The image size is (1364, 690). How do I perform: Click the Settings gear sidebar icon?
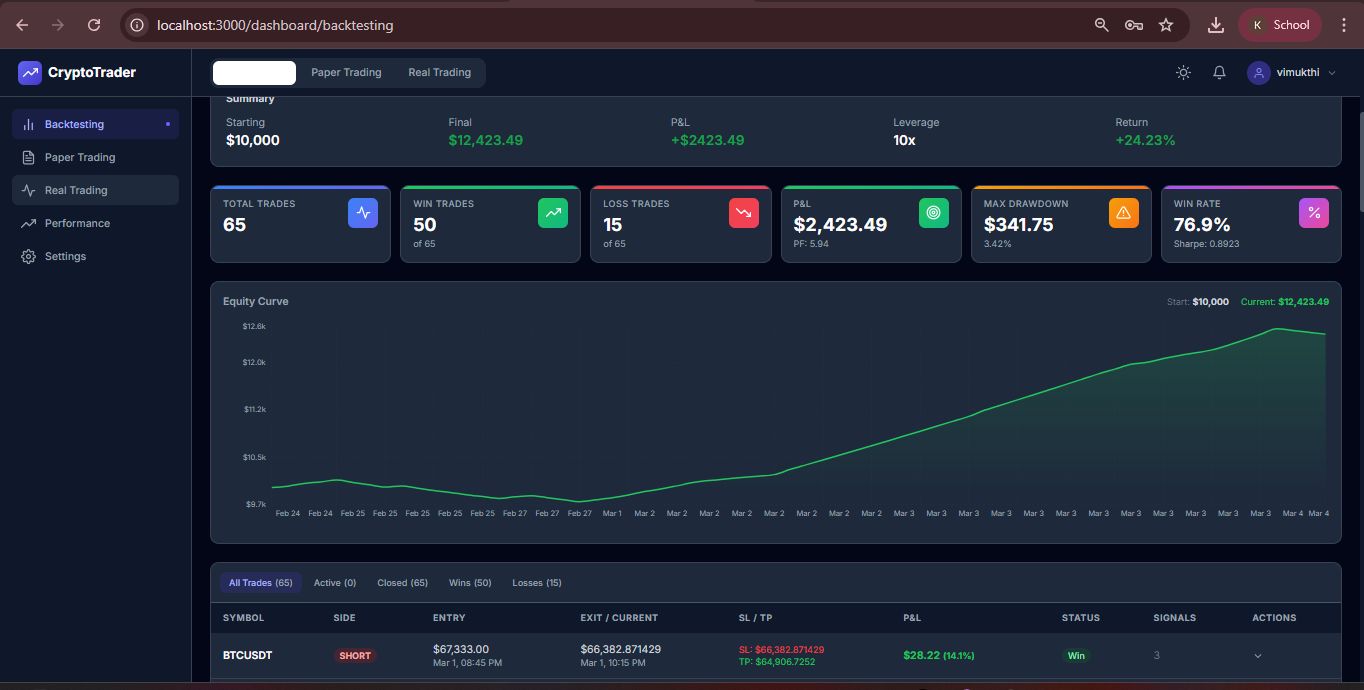tap(28, 256)
